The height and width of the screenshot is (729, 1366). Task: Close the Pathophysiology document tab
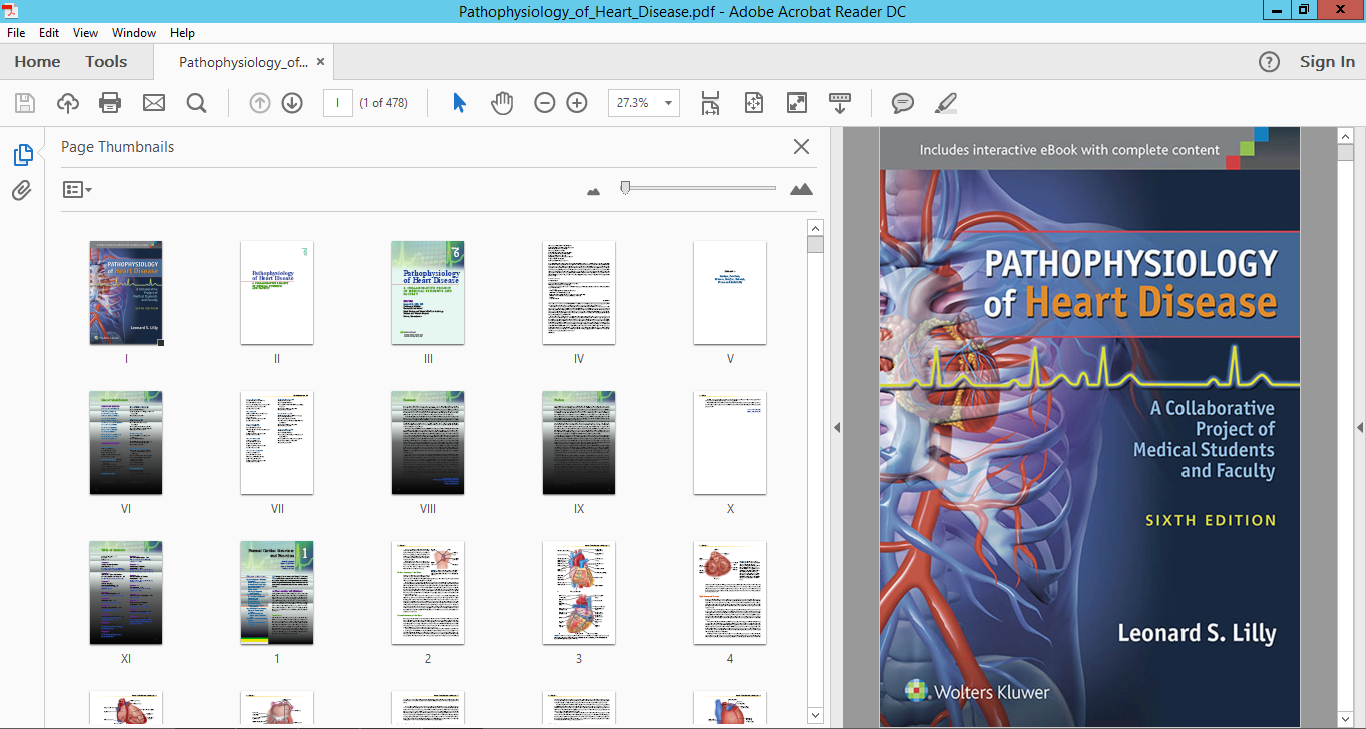pyautogui.click(x=320, y=62)
